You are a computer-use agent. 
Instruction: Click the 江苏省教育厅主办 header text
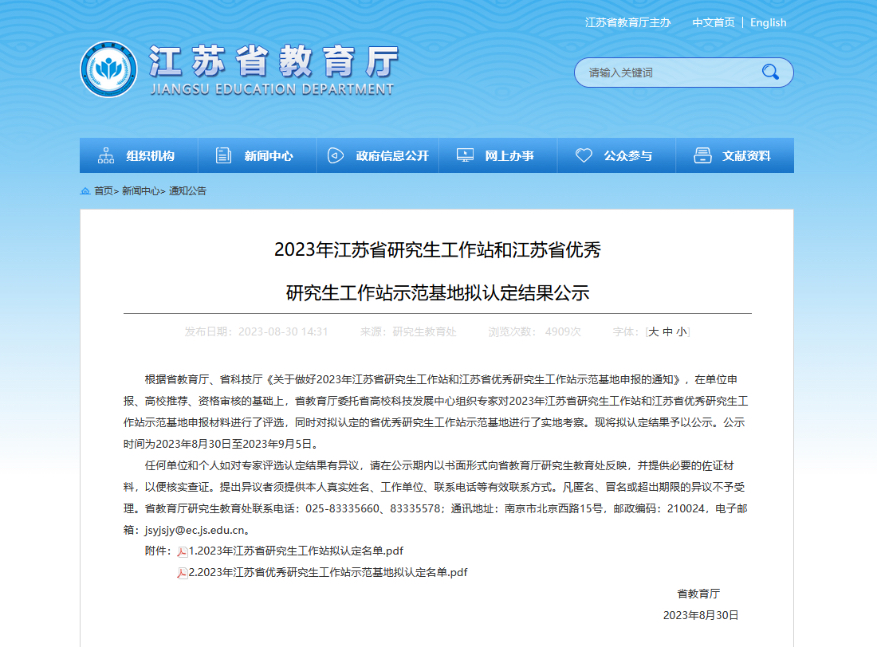[628, 22]
